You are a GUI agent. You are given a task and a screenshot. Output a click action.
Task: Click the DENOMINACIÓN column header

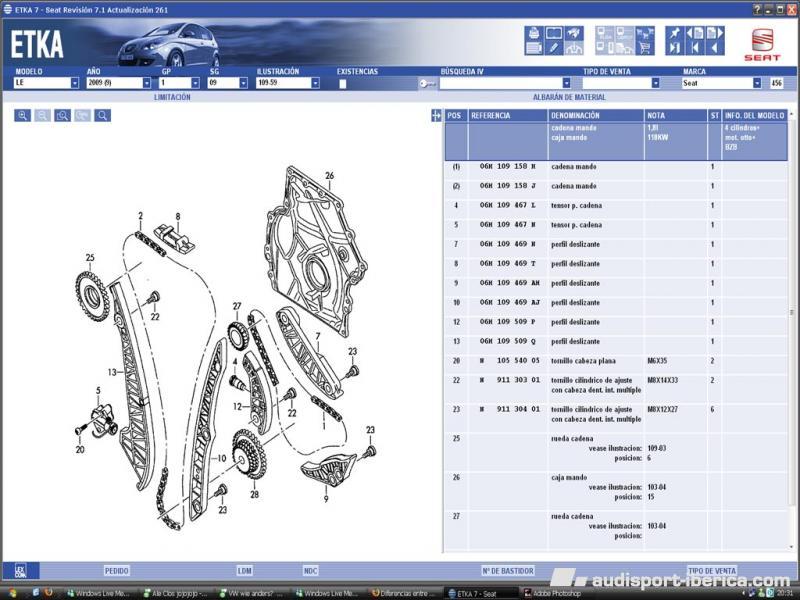[596, 116]
